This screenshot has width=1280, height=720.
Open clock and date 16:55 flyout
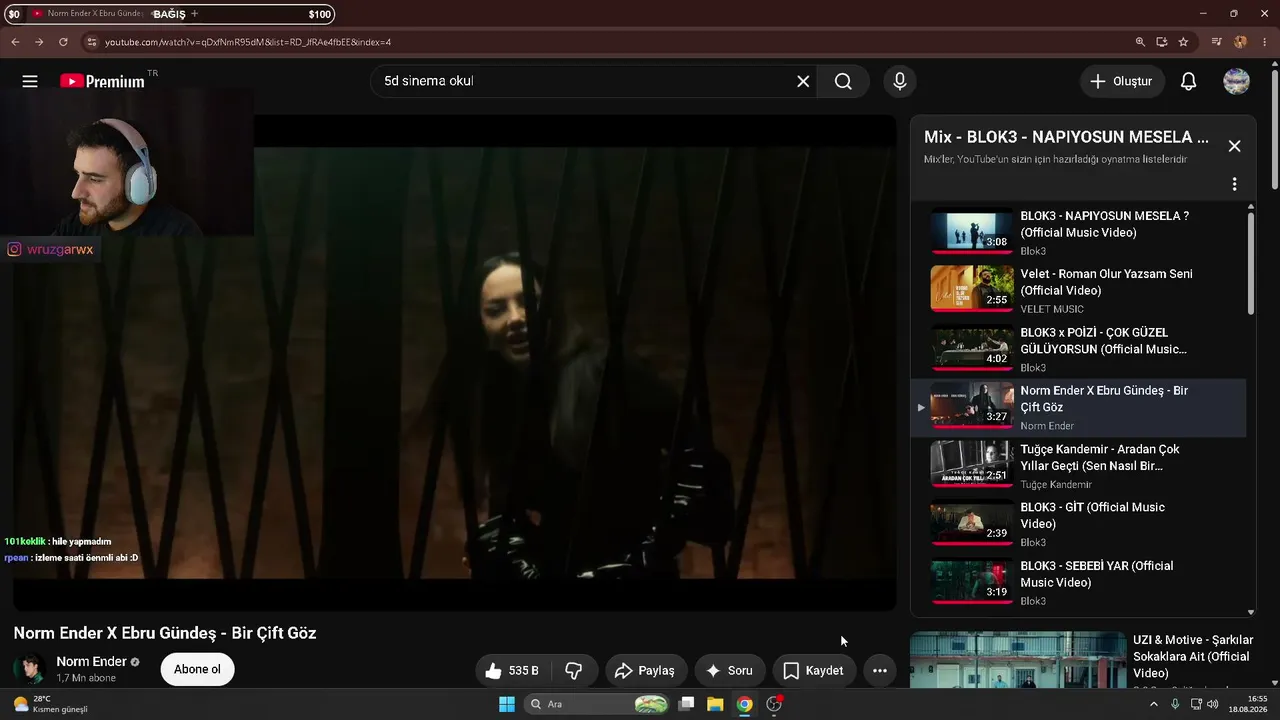1249,704
